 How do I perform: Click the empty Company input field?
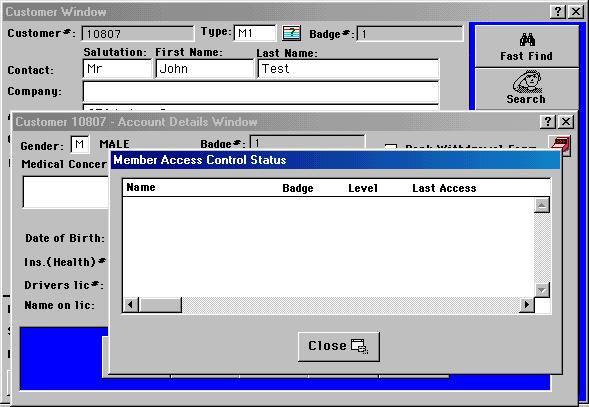[261, 91]
